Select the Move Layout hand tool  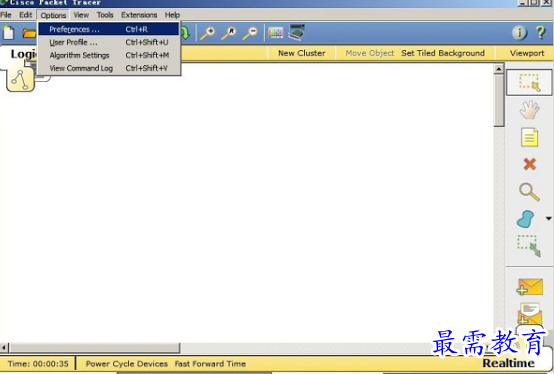click(529, 110)
